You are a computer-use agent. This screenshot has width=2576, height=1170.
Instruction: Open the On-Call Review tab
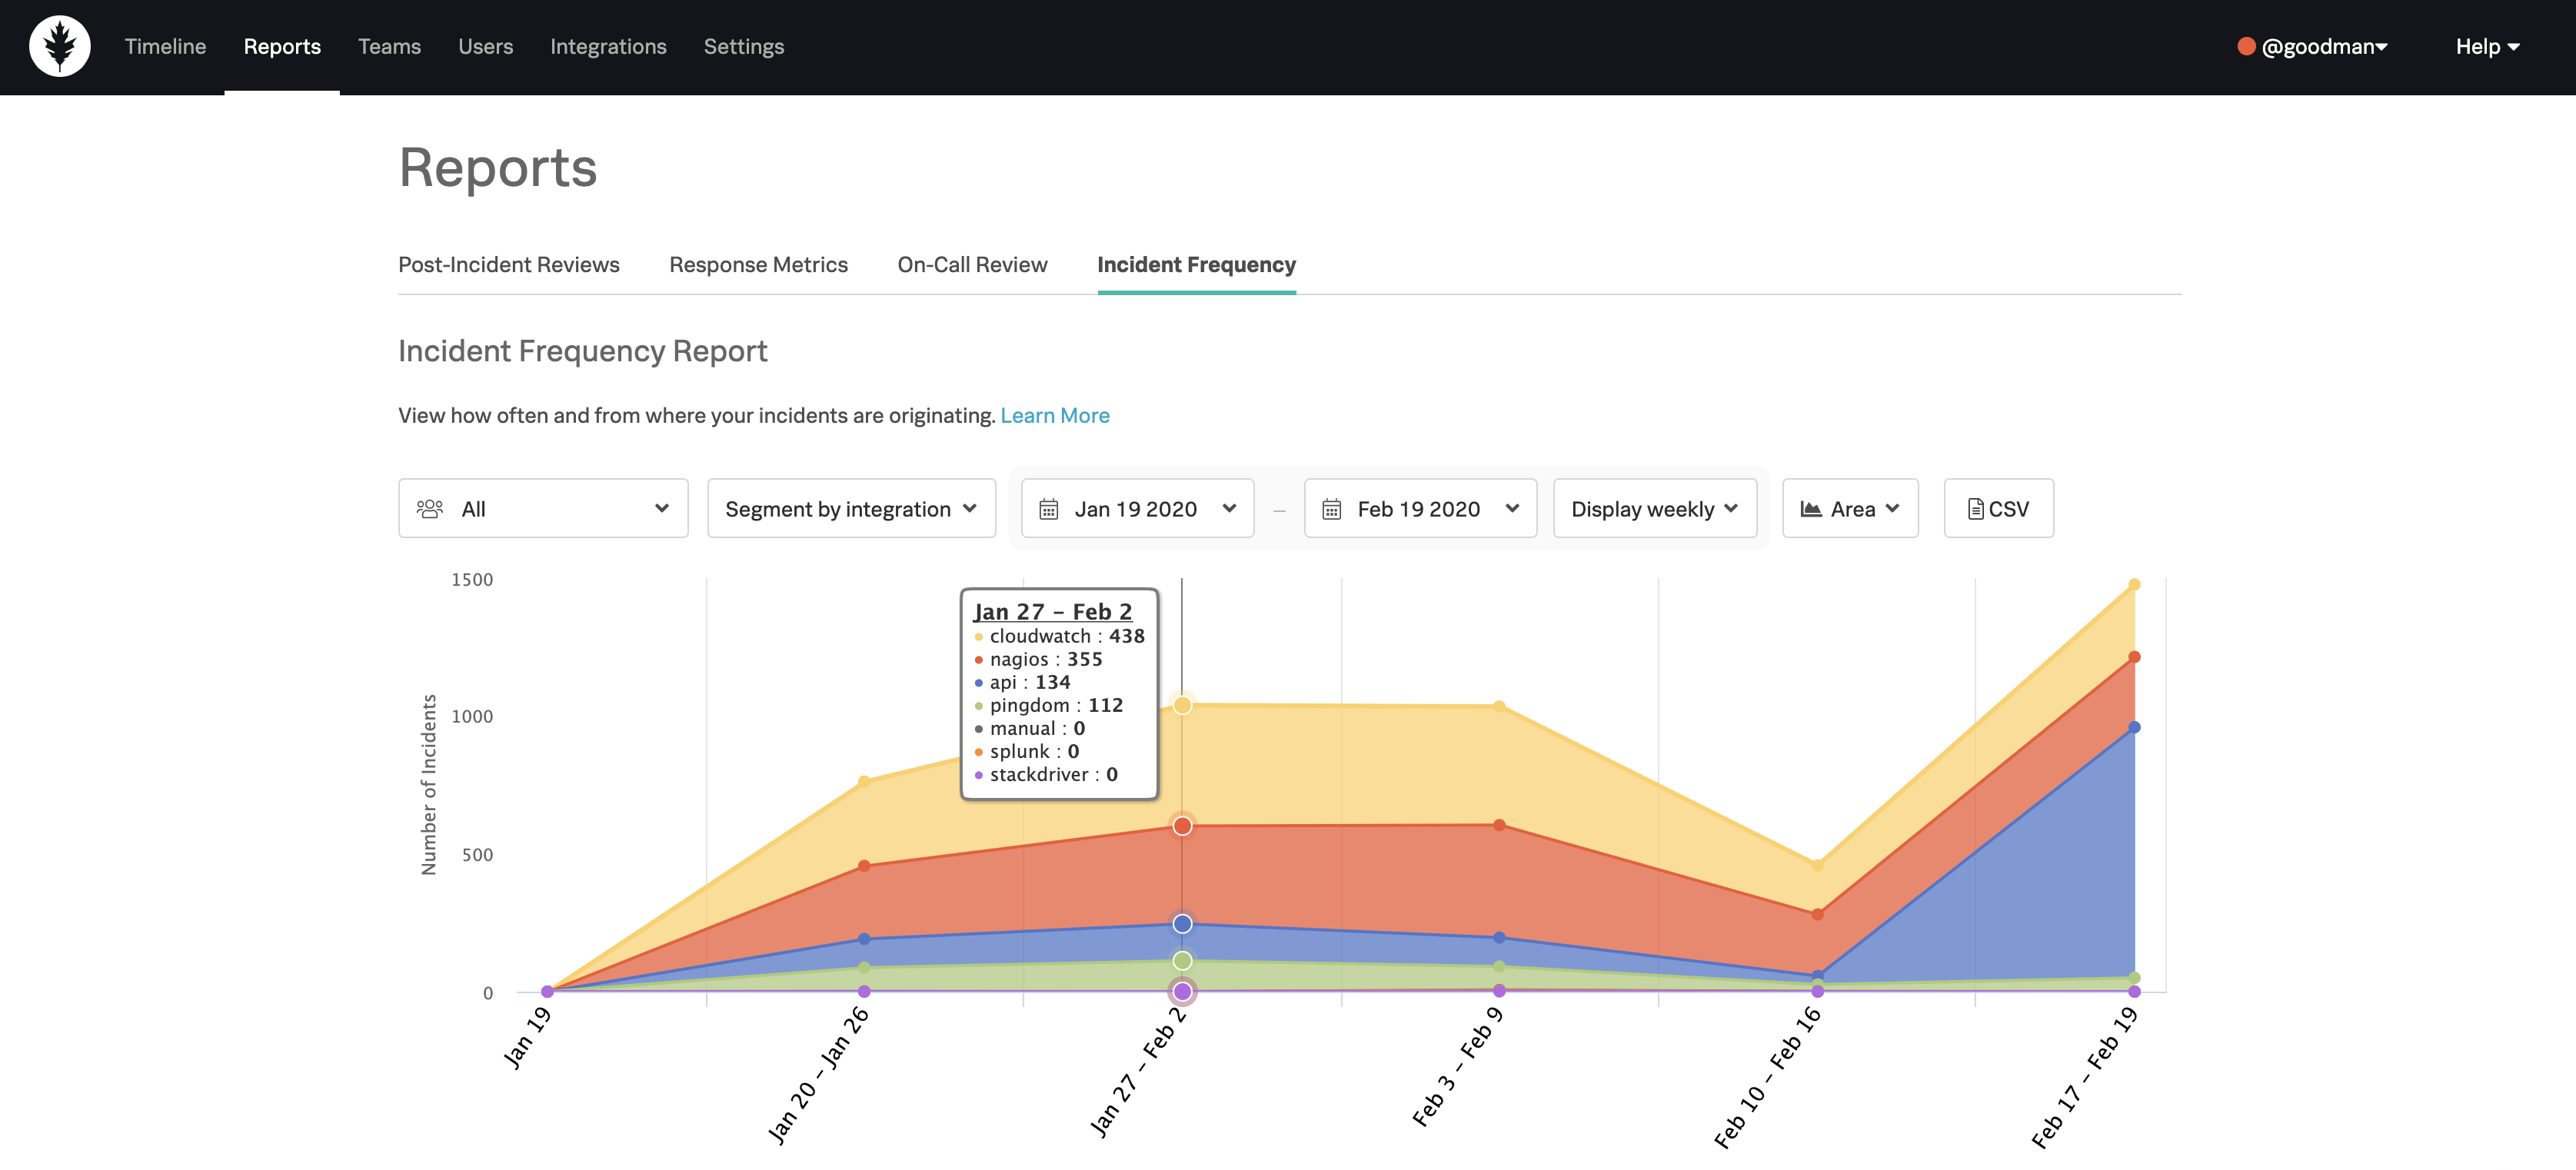pos(972,265)
